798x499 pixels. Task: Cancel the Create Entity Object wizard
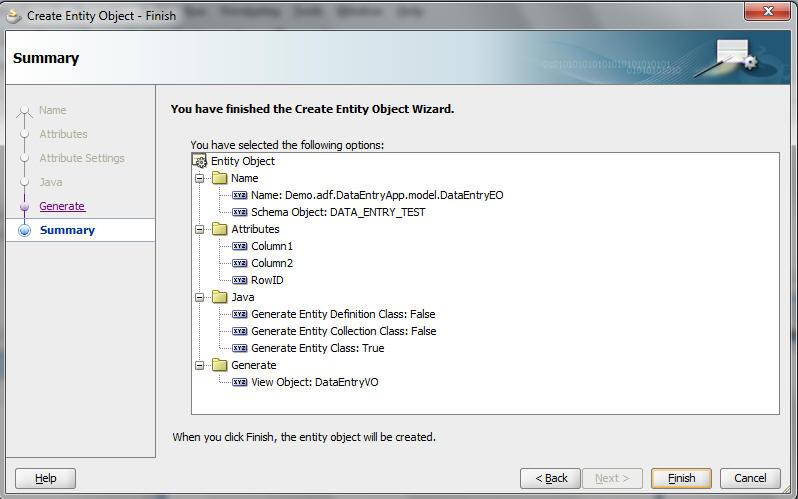click(750, 478)
